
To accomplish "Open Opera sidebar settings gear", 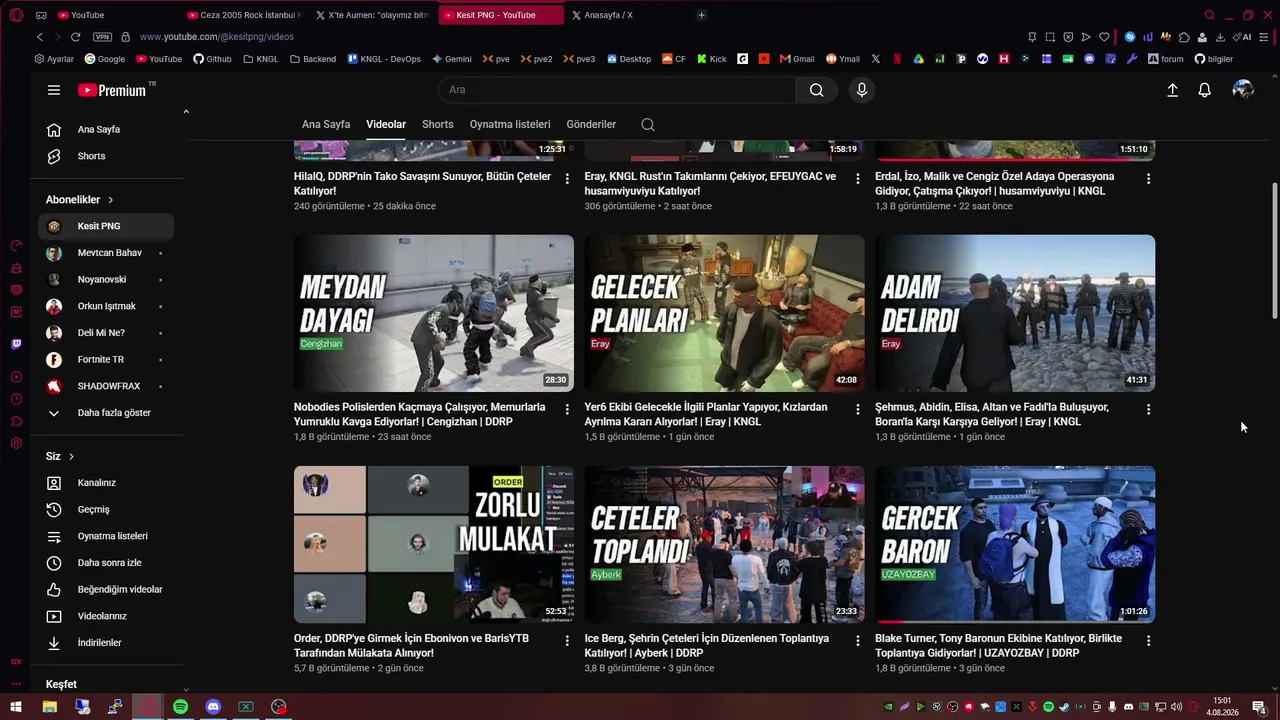I will (16, 443).
